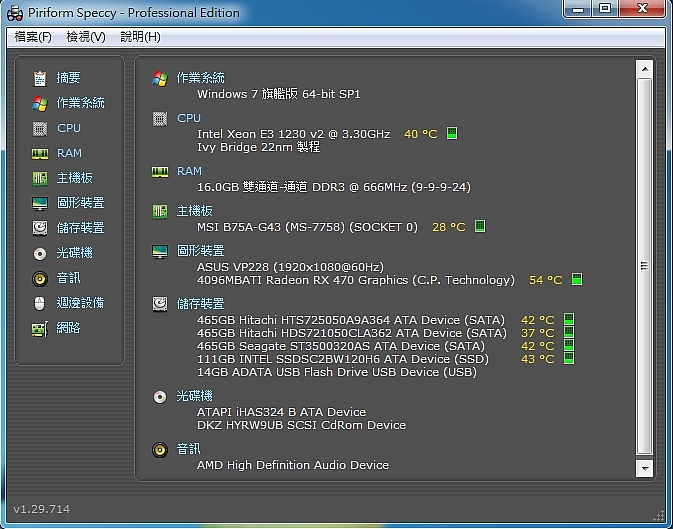Click green temperature indicator next to motherboard 28 °C
Viewport: 673px width, 529px height.
tap(480, 226)
